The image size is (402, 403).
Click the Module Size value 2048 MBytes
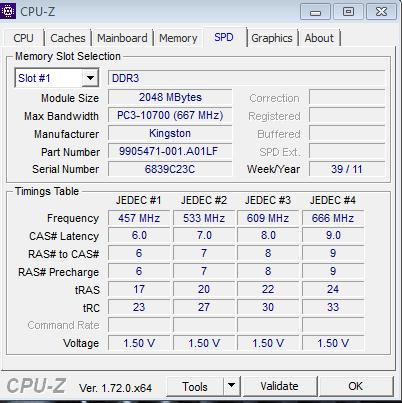170,97
